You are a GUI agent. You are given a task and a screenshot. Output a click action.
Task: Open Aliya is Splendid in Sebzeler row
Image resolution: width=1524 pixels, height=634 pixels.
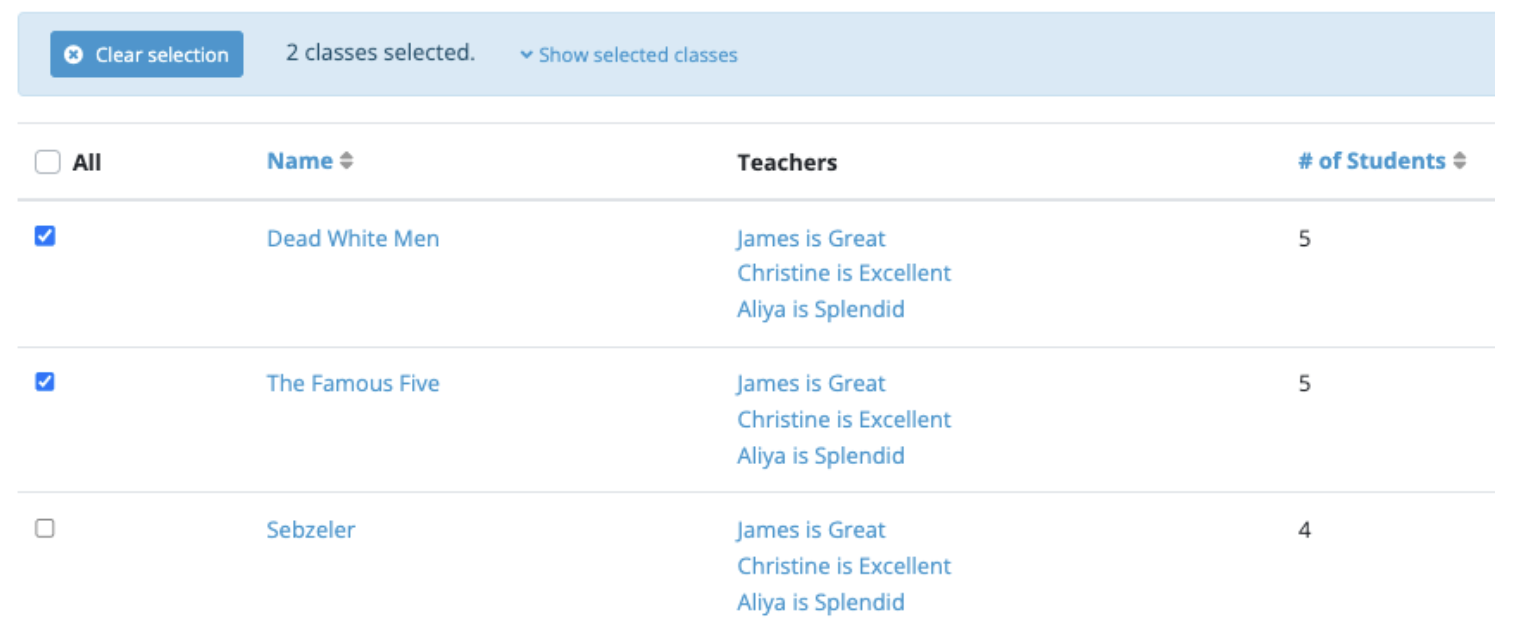click(x=820, y=602)
